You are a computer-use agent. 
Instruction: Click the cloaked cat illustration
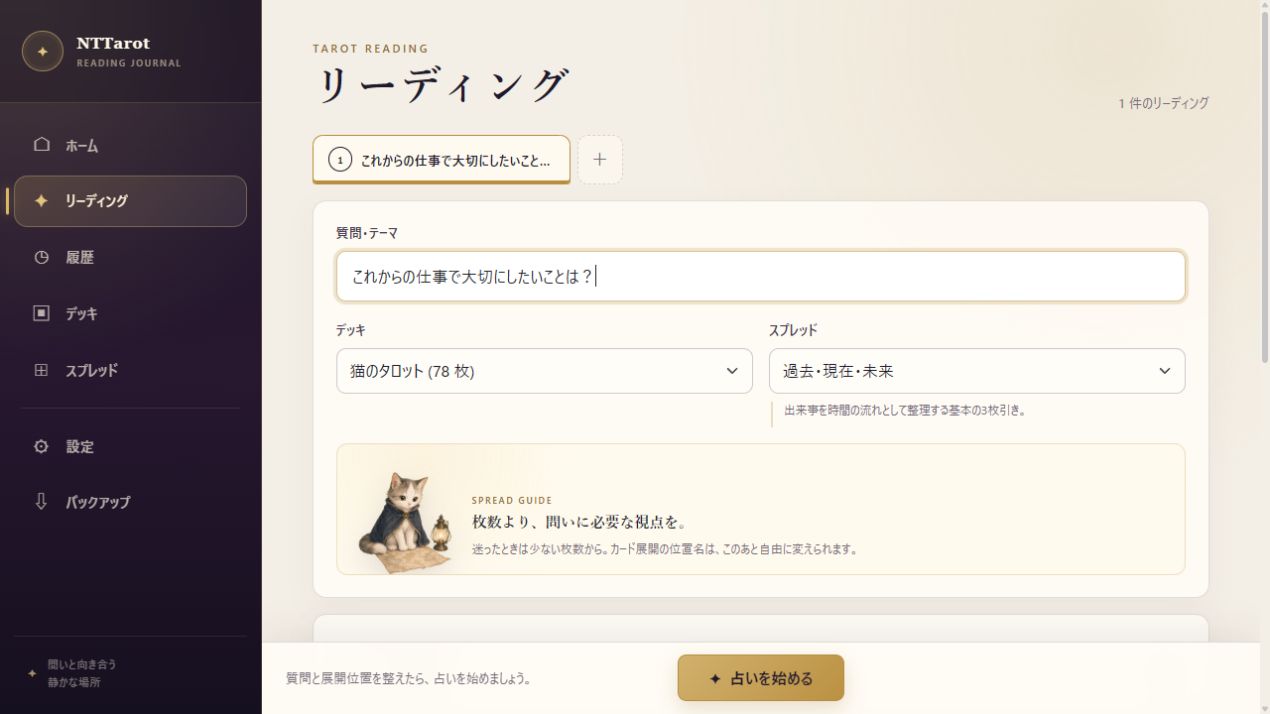[x=403, y=522]
